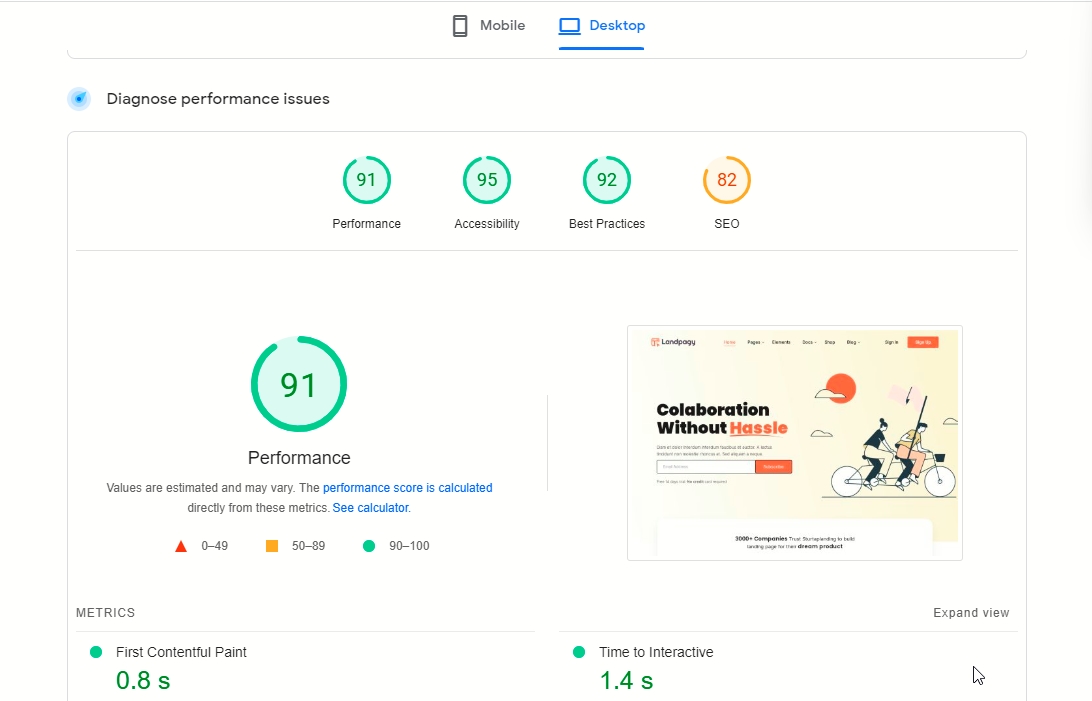The image size is (1092, 701).
Task: Click the mobile phone icon
Action: pyautogui.click(x=460, y=26)
